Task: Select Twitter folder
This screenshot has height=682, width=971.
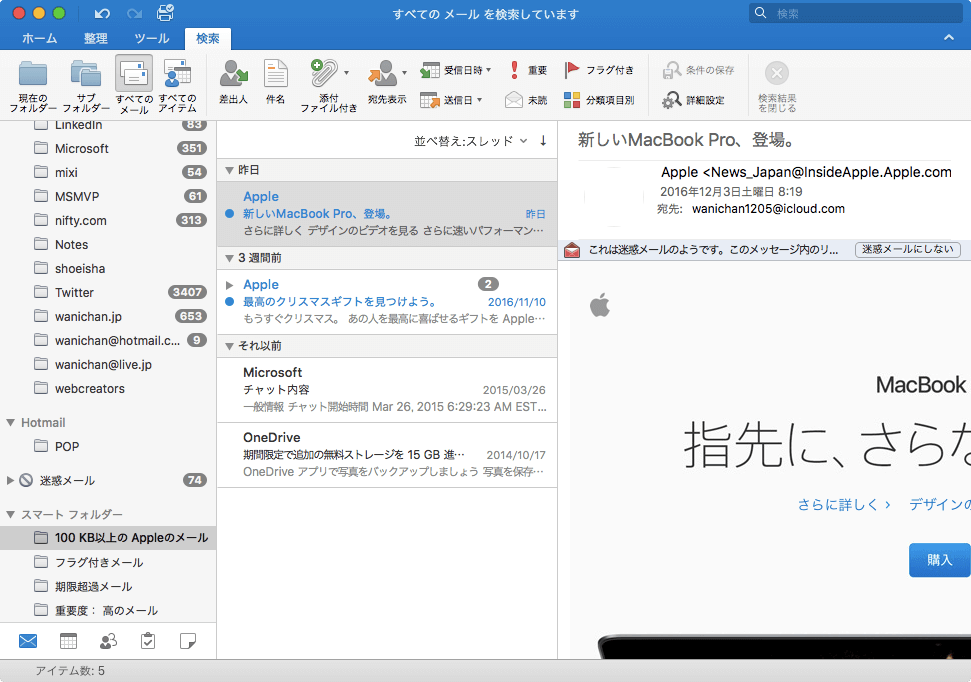Action: coord(108,292)
